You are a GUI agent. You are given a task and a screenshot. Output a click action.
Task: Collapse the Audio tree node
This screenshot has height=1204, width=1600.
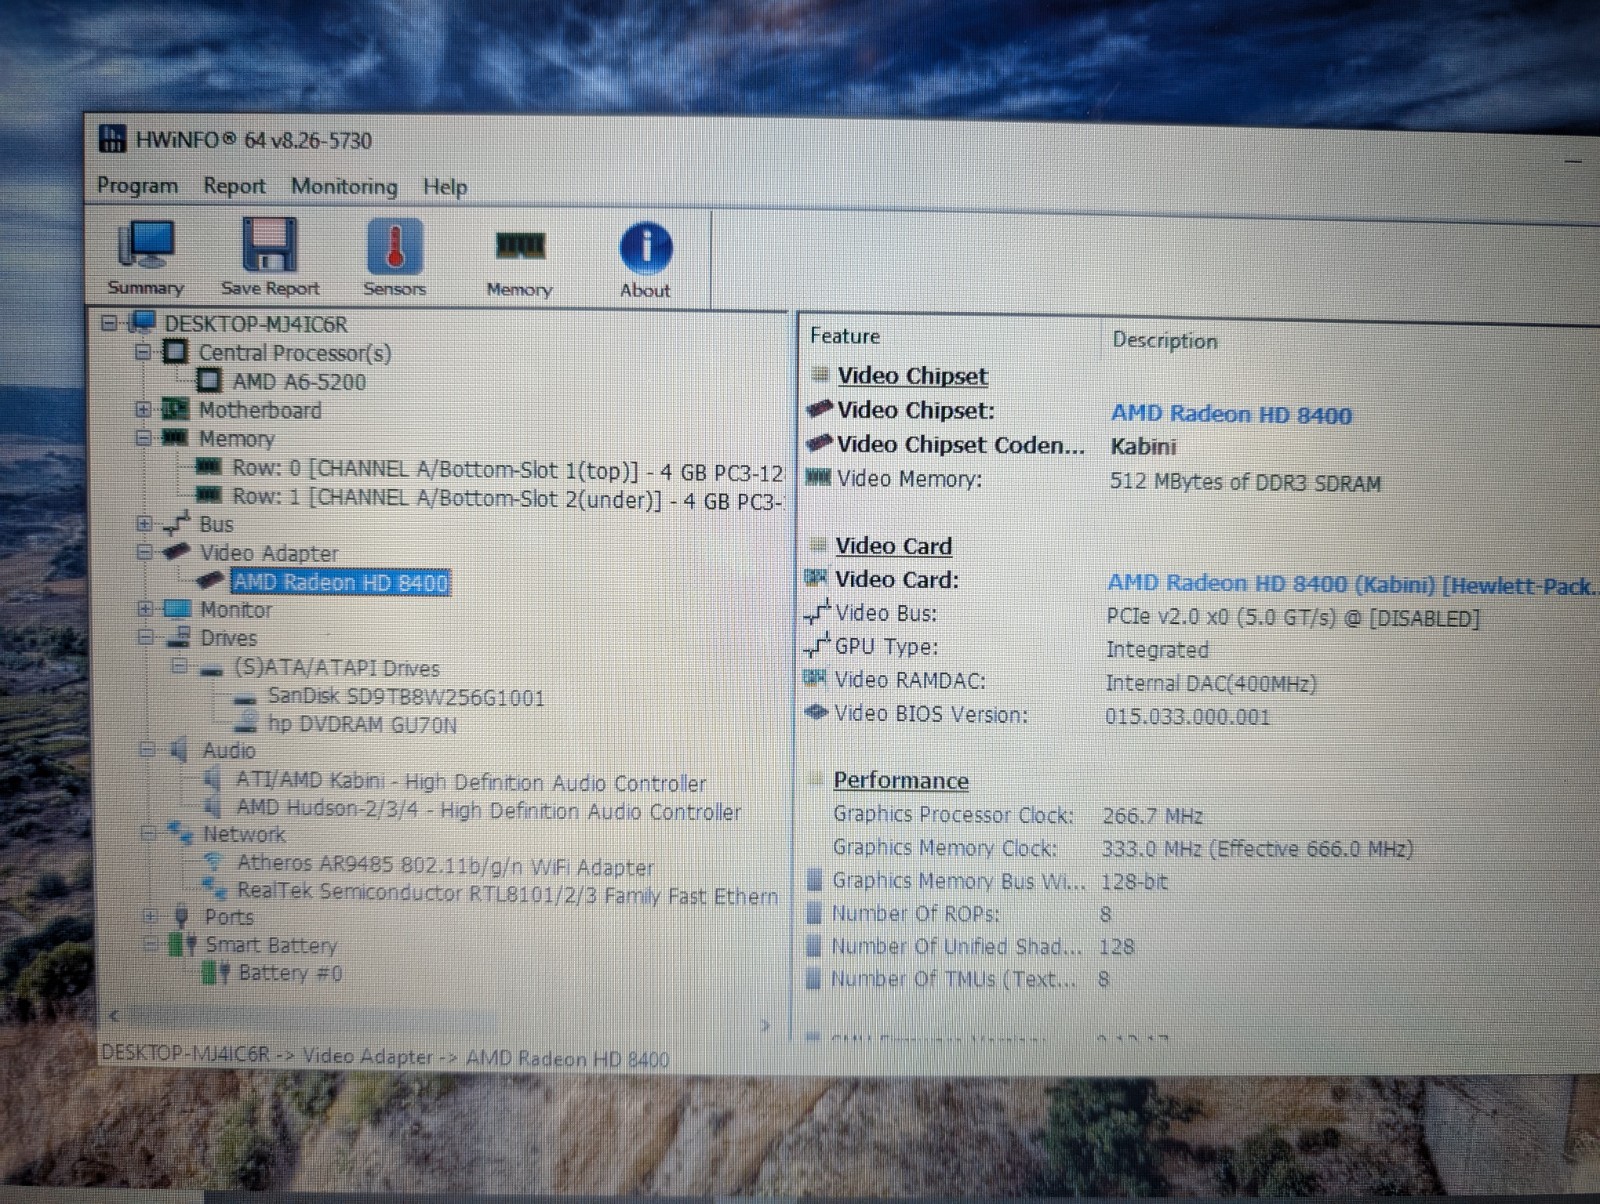point(147,749)
